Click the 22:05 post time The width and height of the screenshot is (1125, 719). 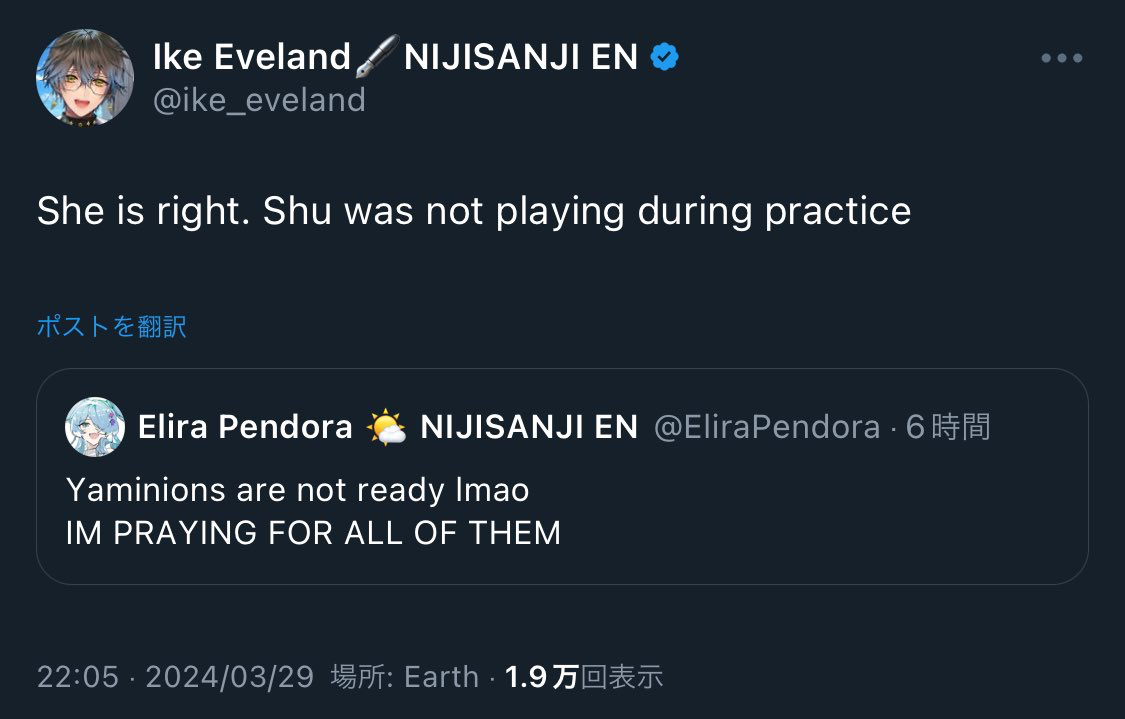pyautogui.click(x=77, y=677)
